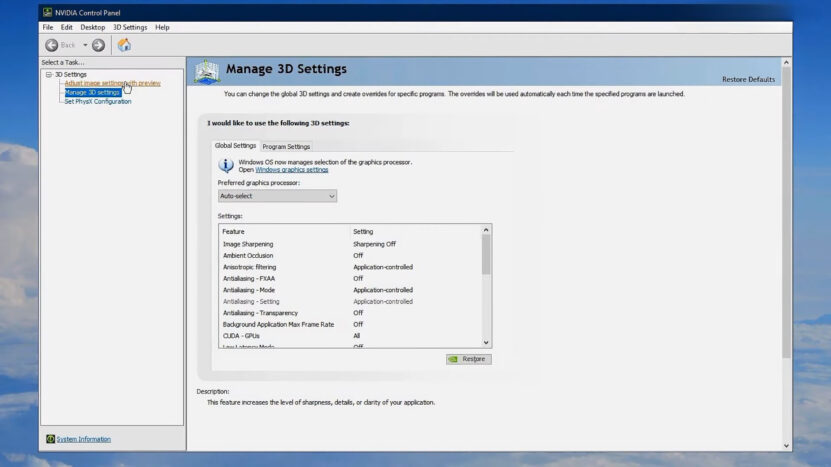Select Adjust image settings with preview

(x=112, y=83)
